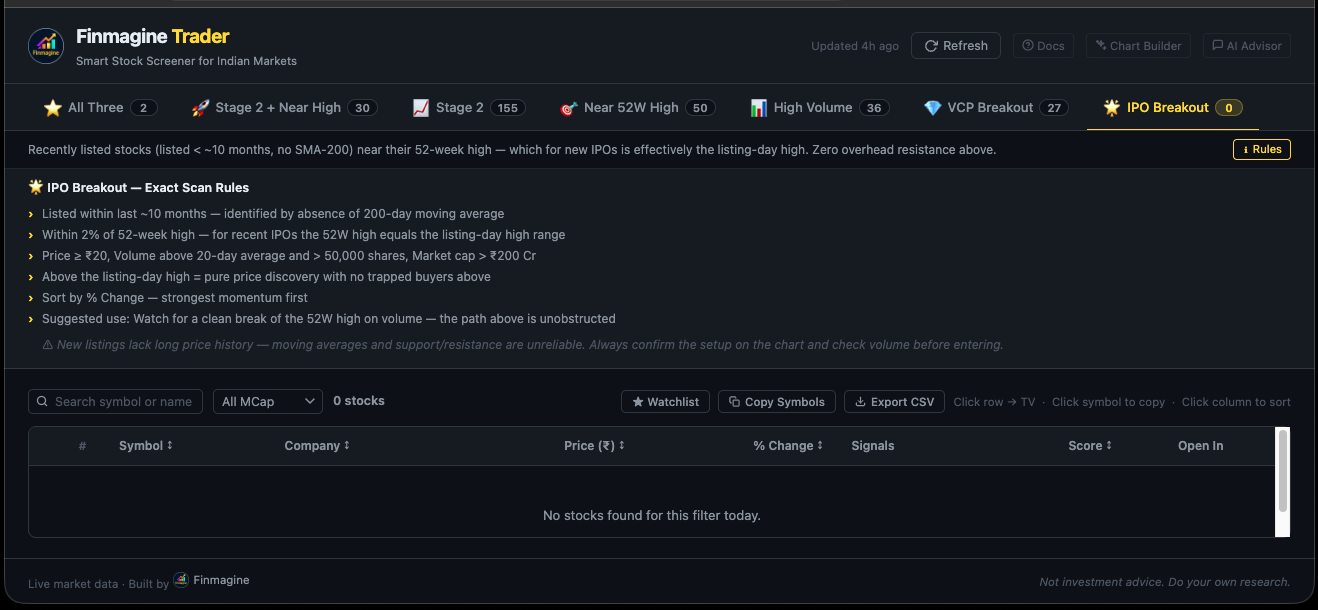Image resolution: width=1318 pixels, height=610 pixels.
Task: Click the Watchlist star button
Action: (x=664, y=402)
